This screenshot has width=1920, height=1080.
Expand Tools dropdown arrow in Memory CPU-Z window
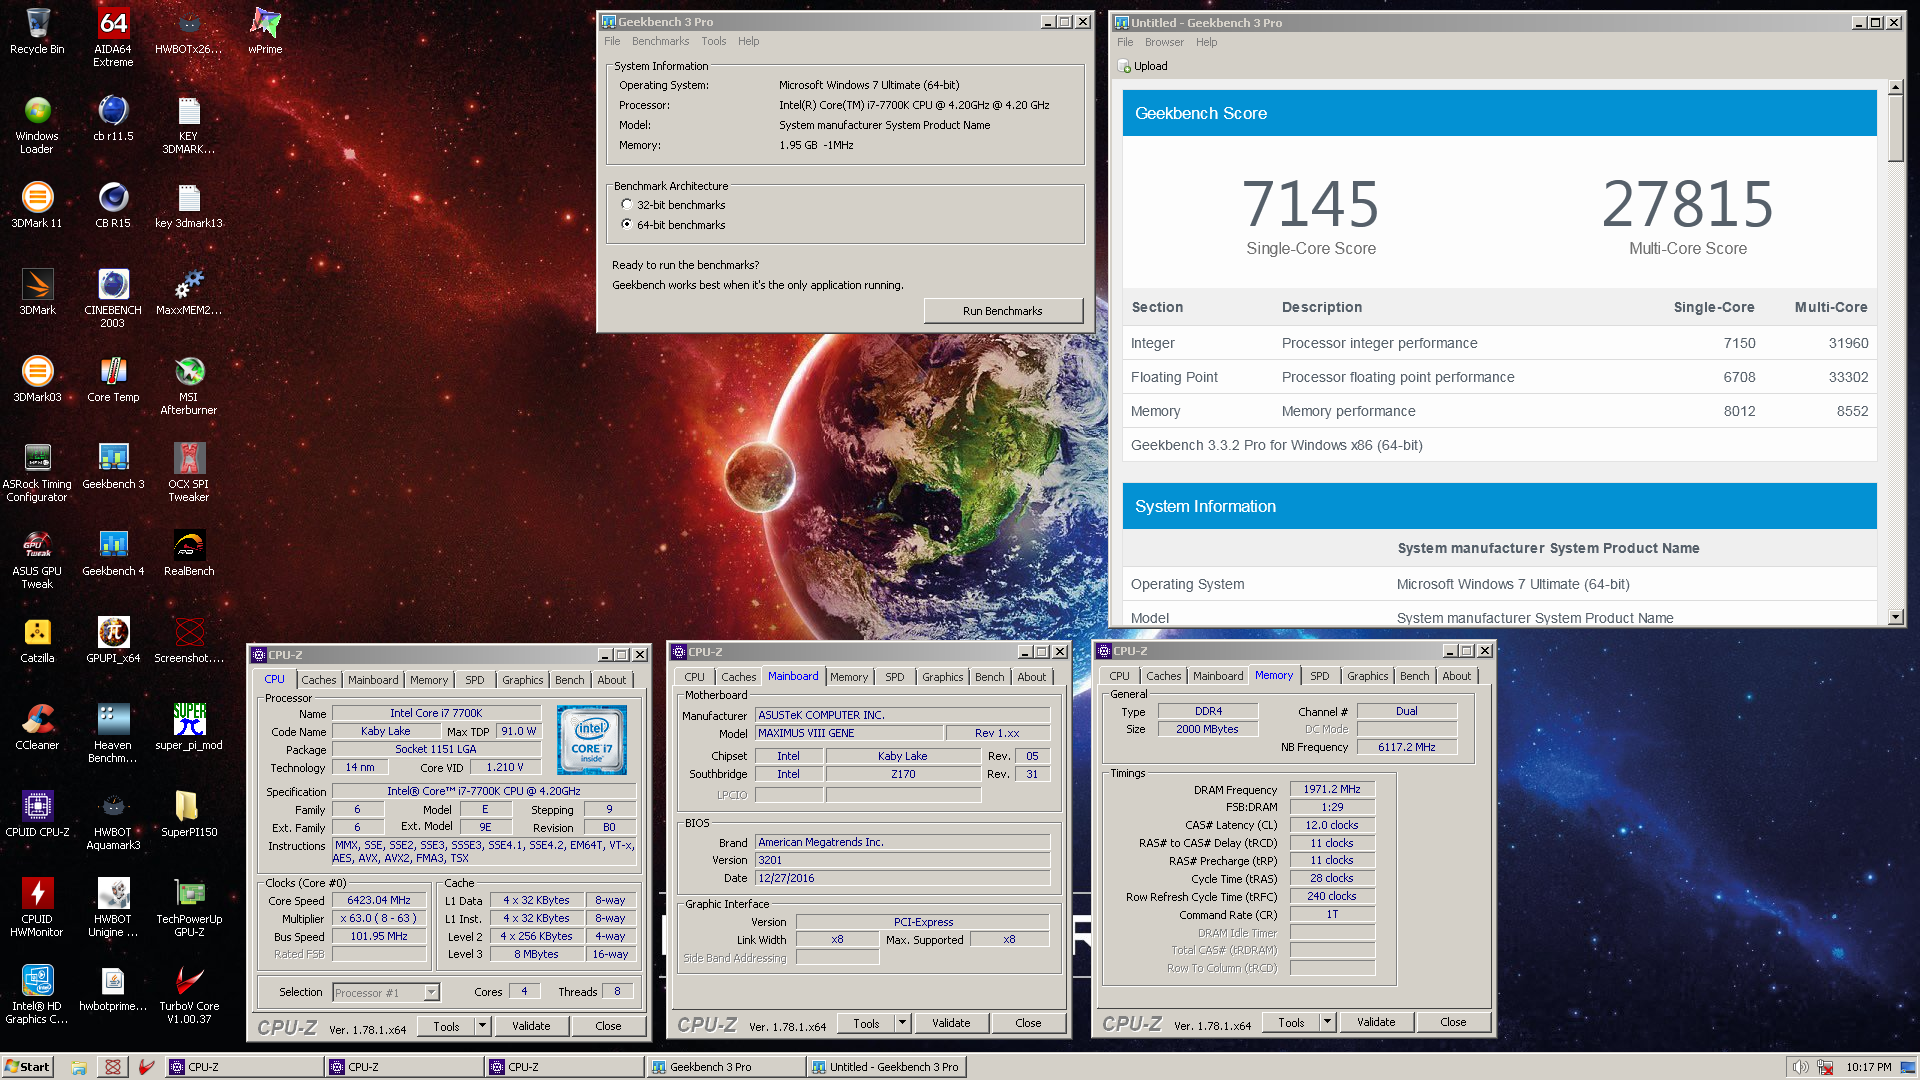pos(1328,1022)
